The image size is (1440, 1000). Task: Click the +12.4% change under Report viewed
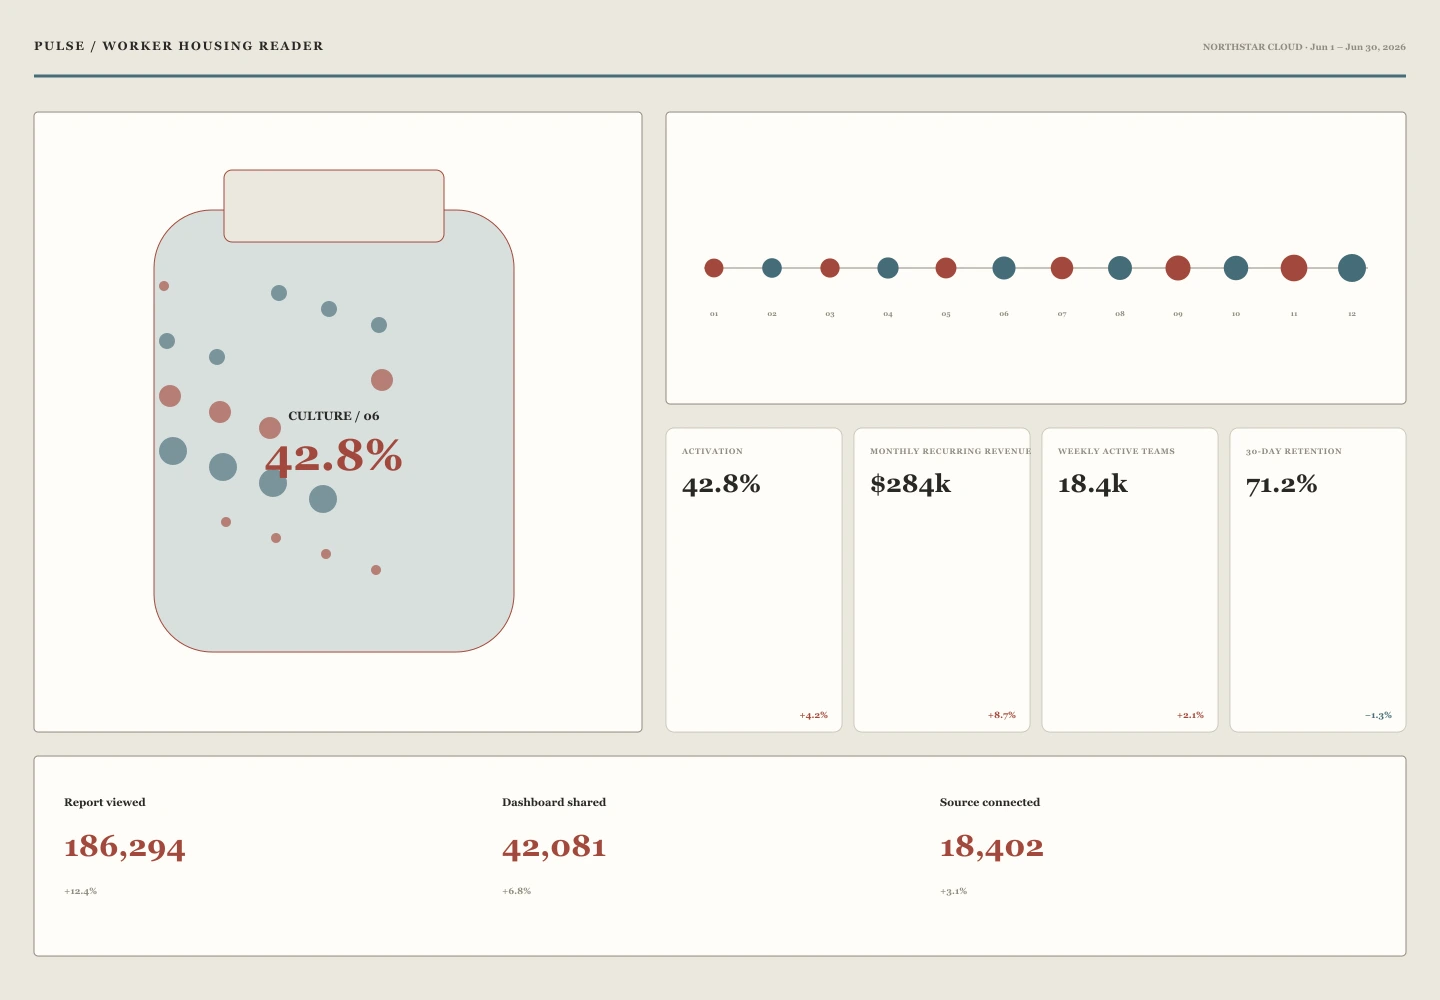[80, 891]
